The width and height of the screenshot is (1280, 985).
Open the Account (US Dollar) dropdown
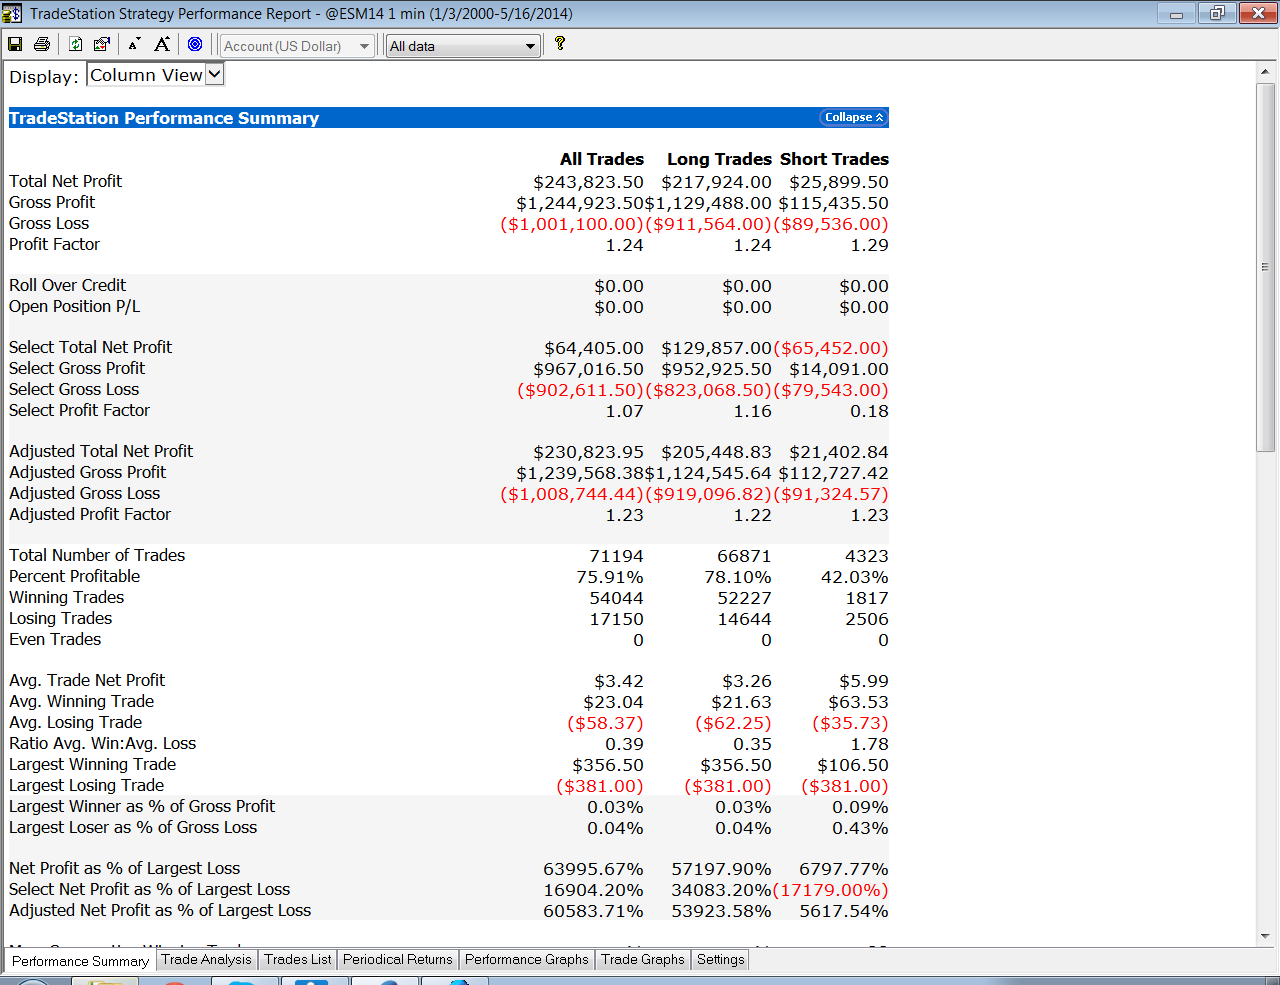[x=298, y=46]
